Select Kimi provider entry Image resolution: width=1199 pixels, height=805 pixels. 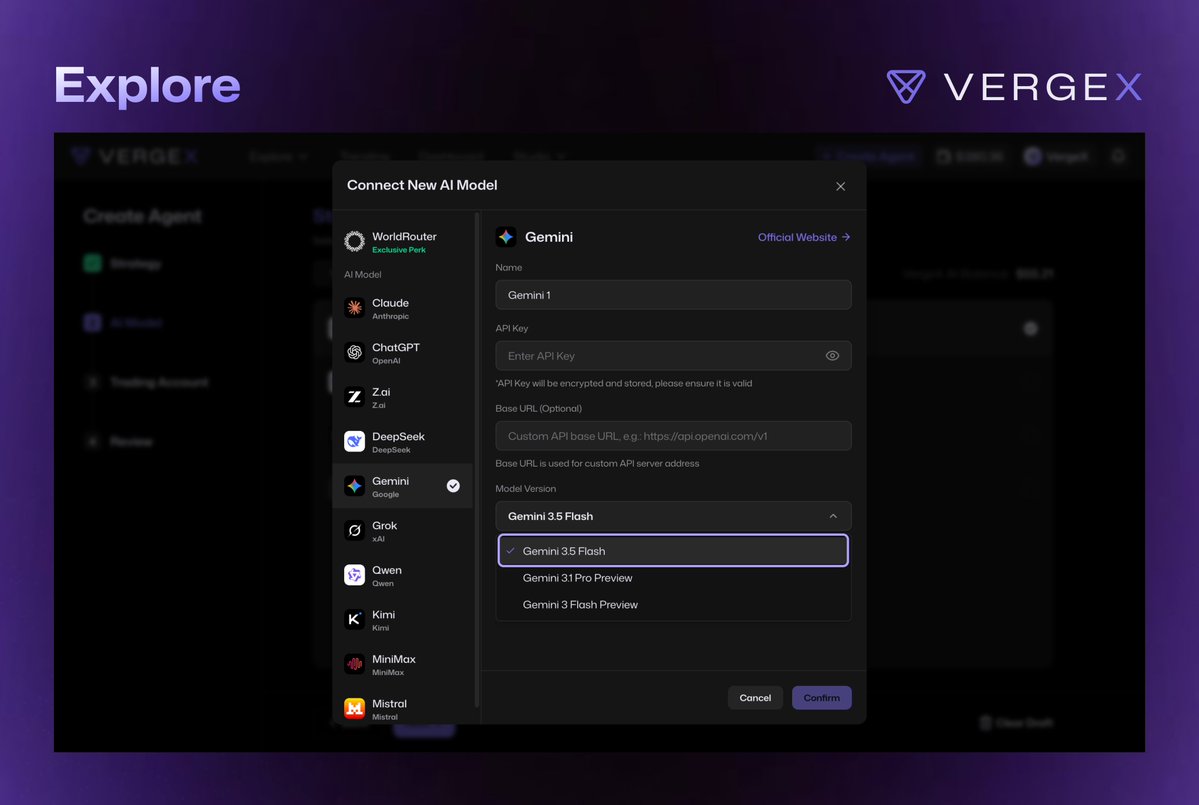pos(403,619)
